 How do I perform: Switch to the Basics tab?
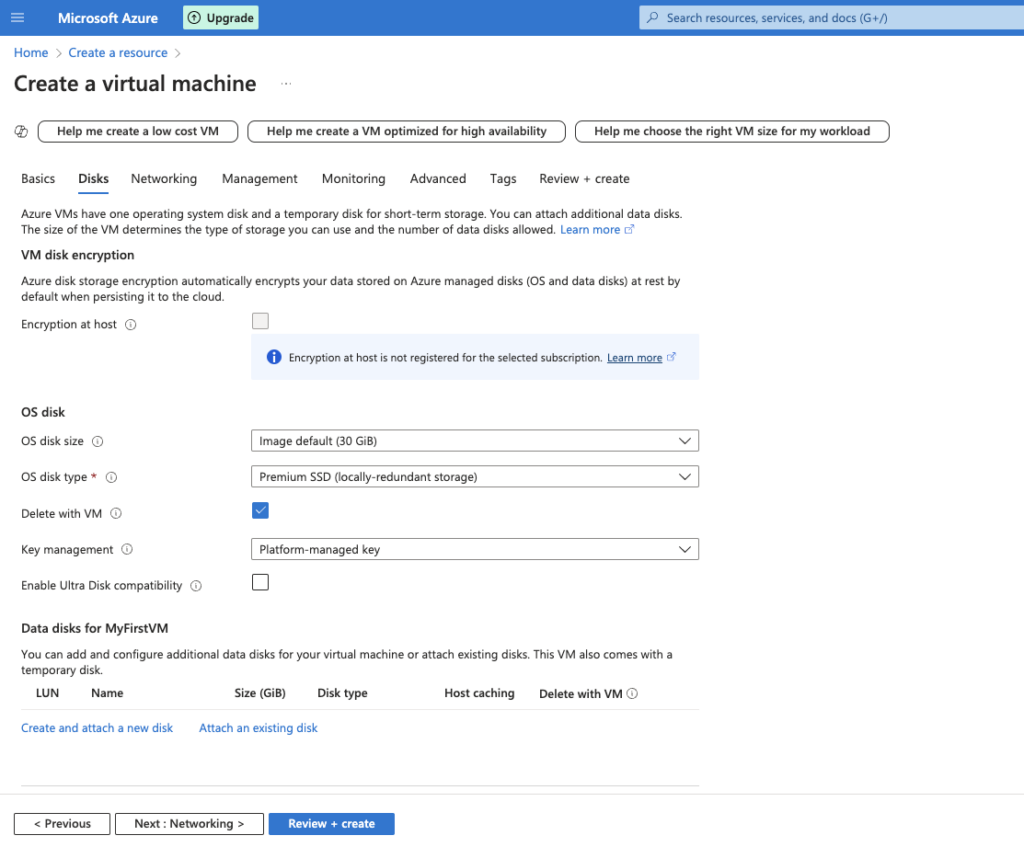coord(38,179)
